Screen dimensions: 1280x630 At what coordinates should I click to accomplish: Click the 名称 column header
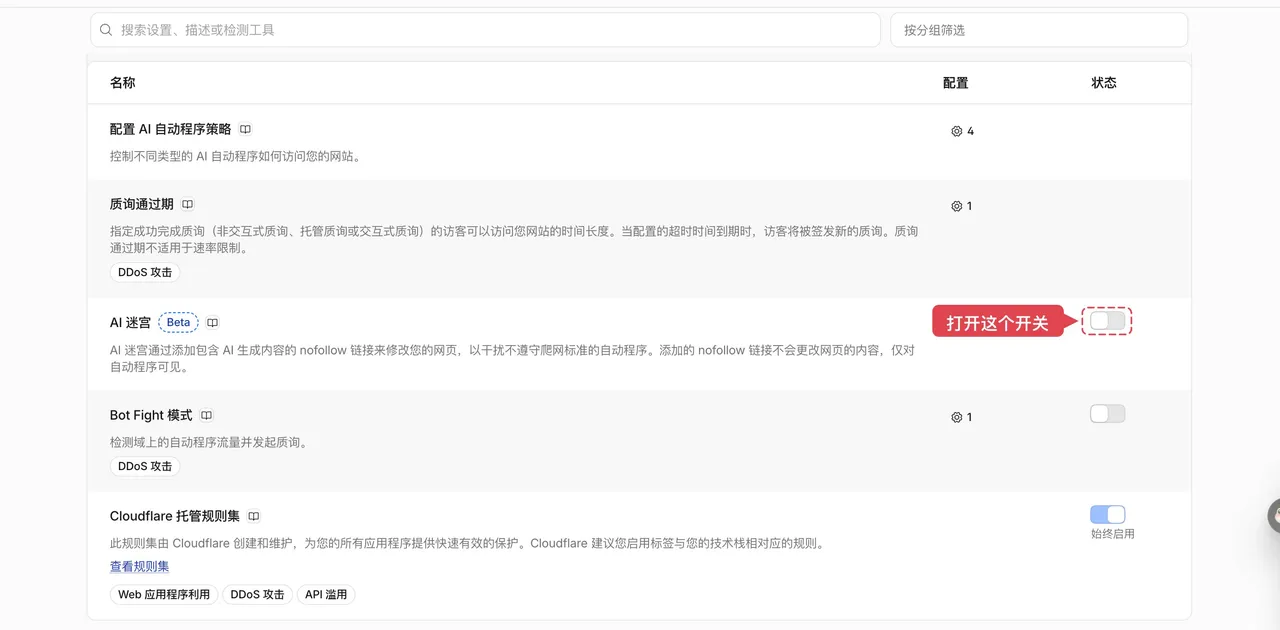click(122, 83)
